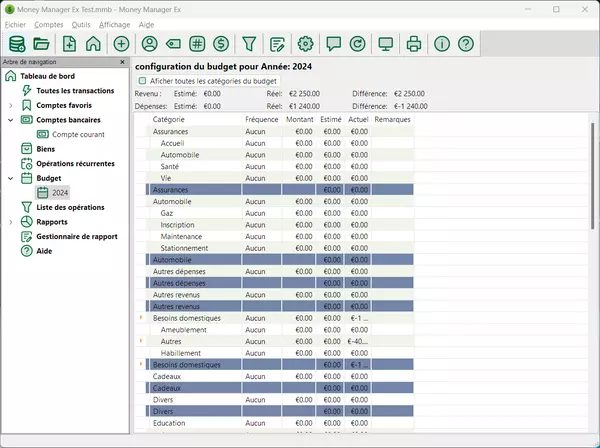600x448 pixels.
Task: Open the Tags manager icon
Action: coord(173,43)
